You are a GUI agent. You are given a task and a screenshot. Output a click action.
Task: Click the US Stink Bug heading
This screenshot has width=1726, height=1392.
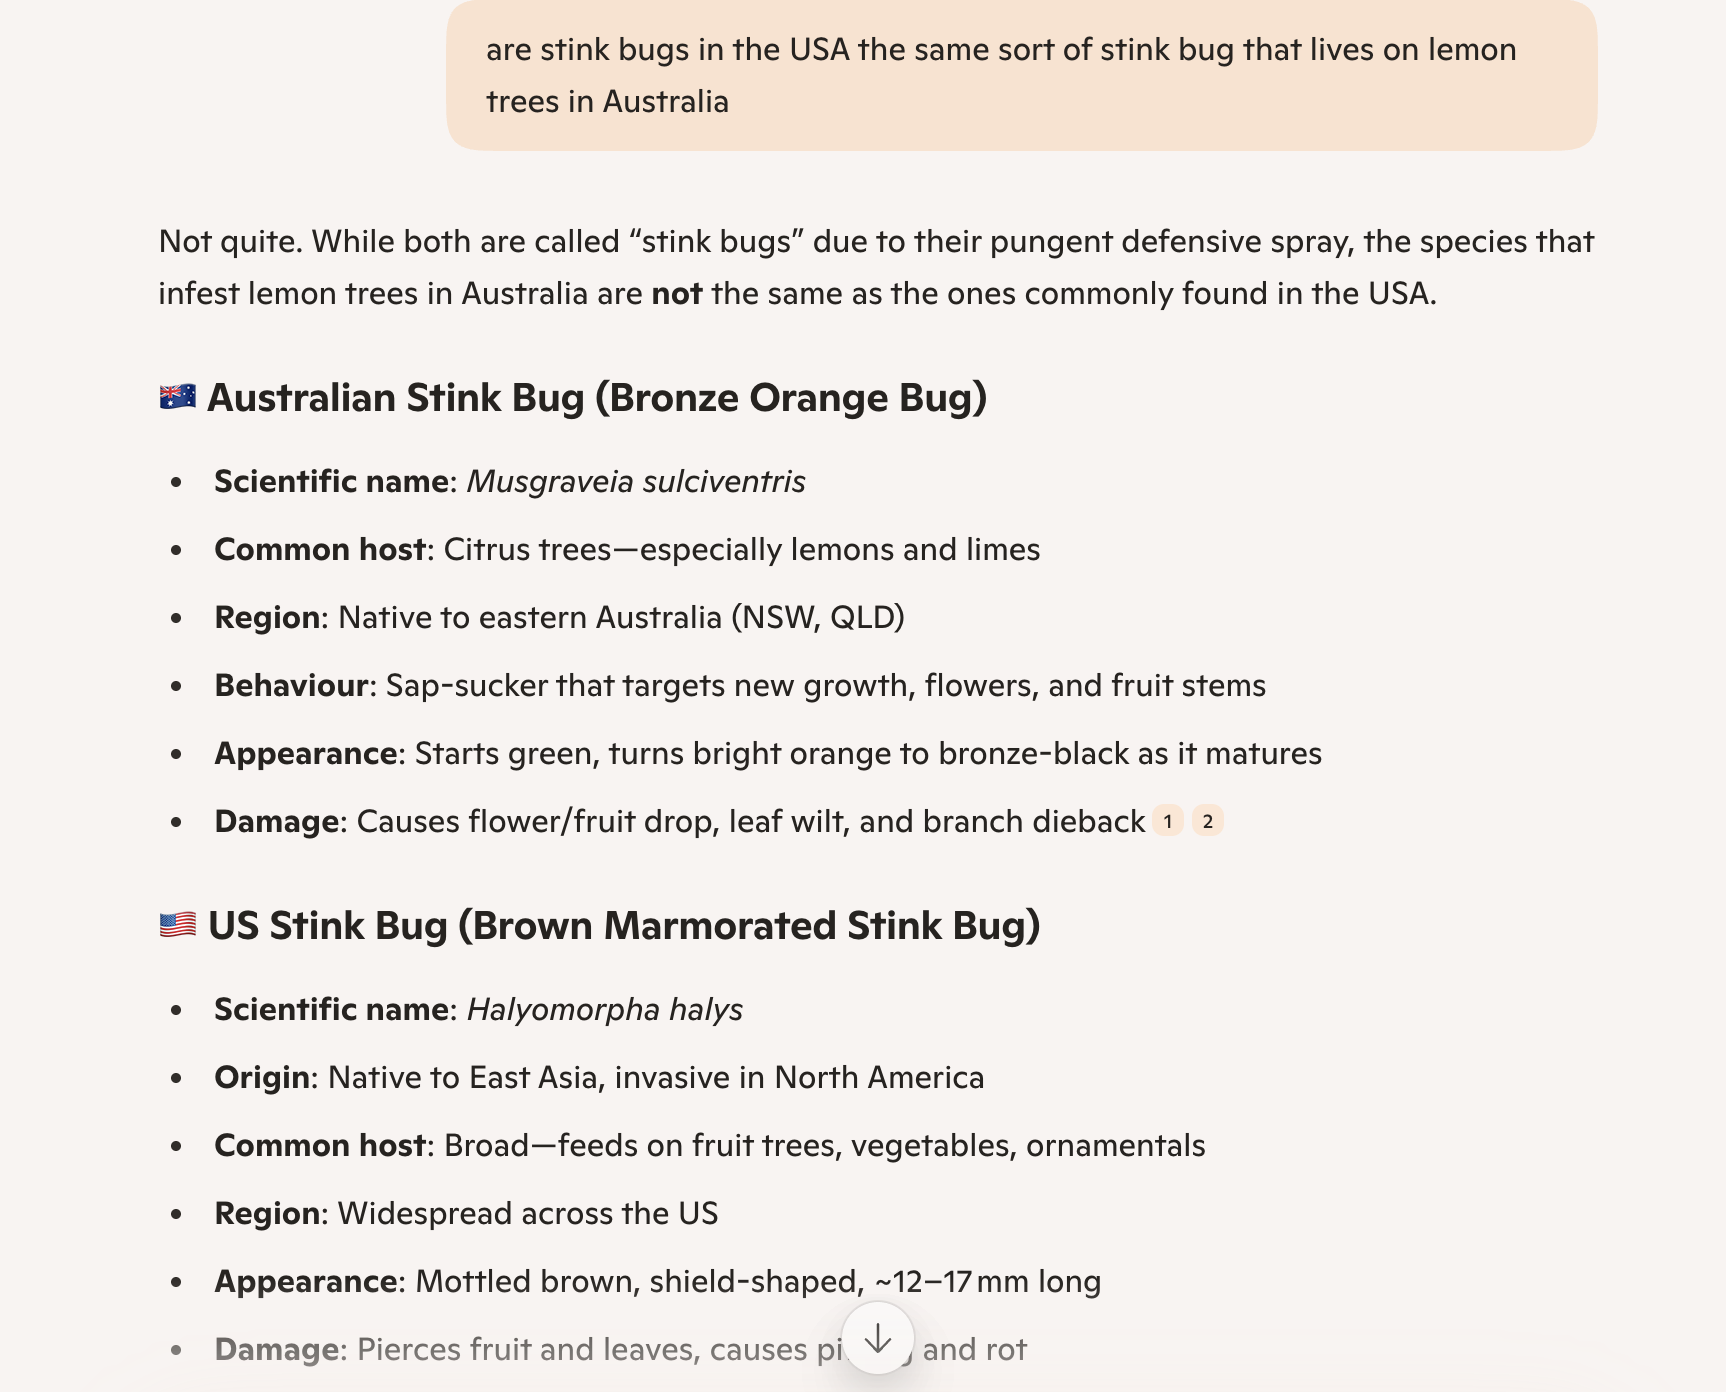point(623,926)
